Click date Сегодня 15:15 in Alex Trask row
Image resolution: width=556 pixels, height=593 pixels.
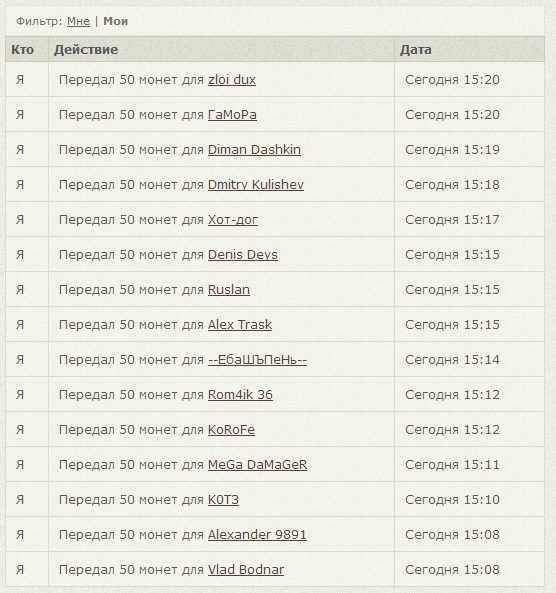pos(452,324)
